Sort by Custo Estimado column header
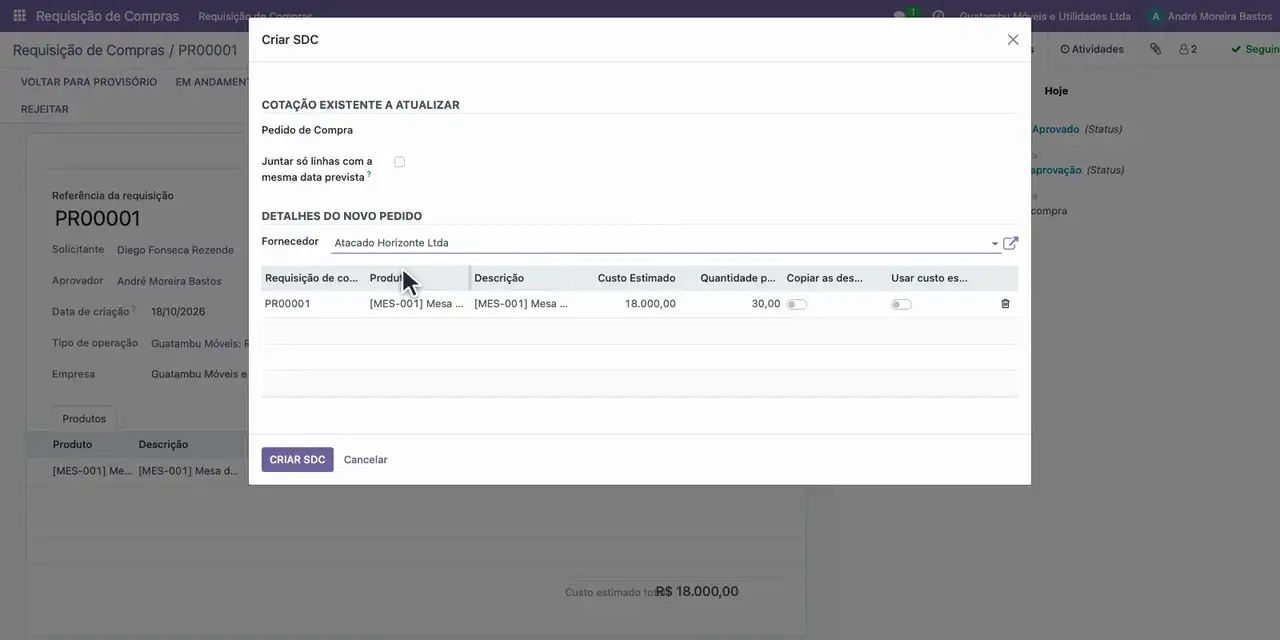Viewport: 1280px width, 640px height. click(636, 278)
